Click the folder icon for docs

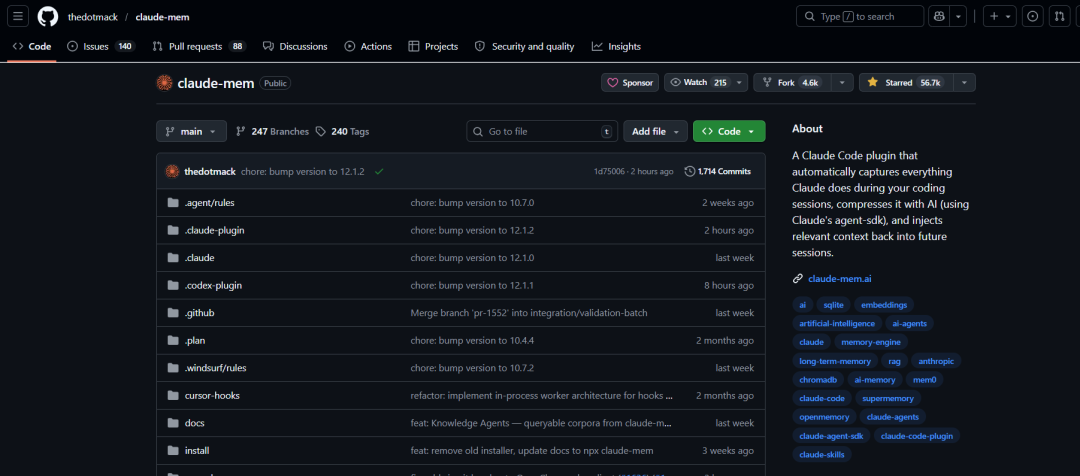(x=173, y=424)
